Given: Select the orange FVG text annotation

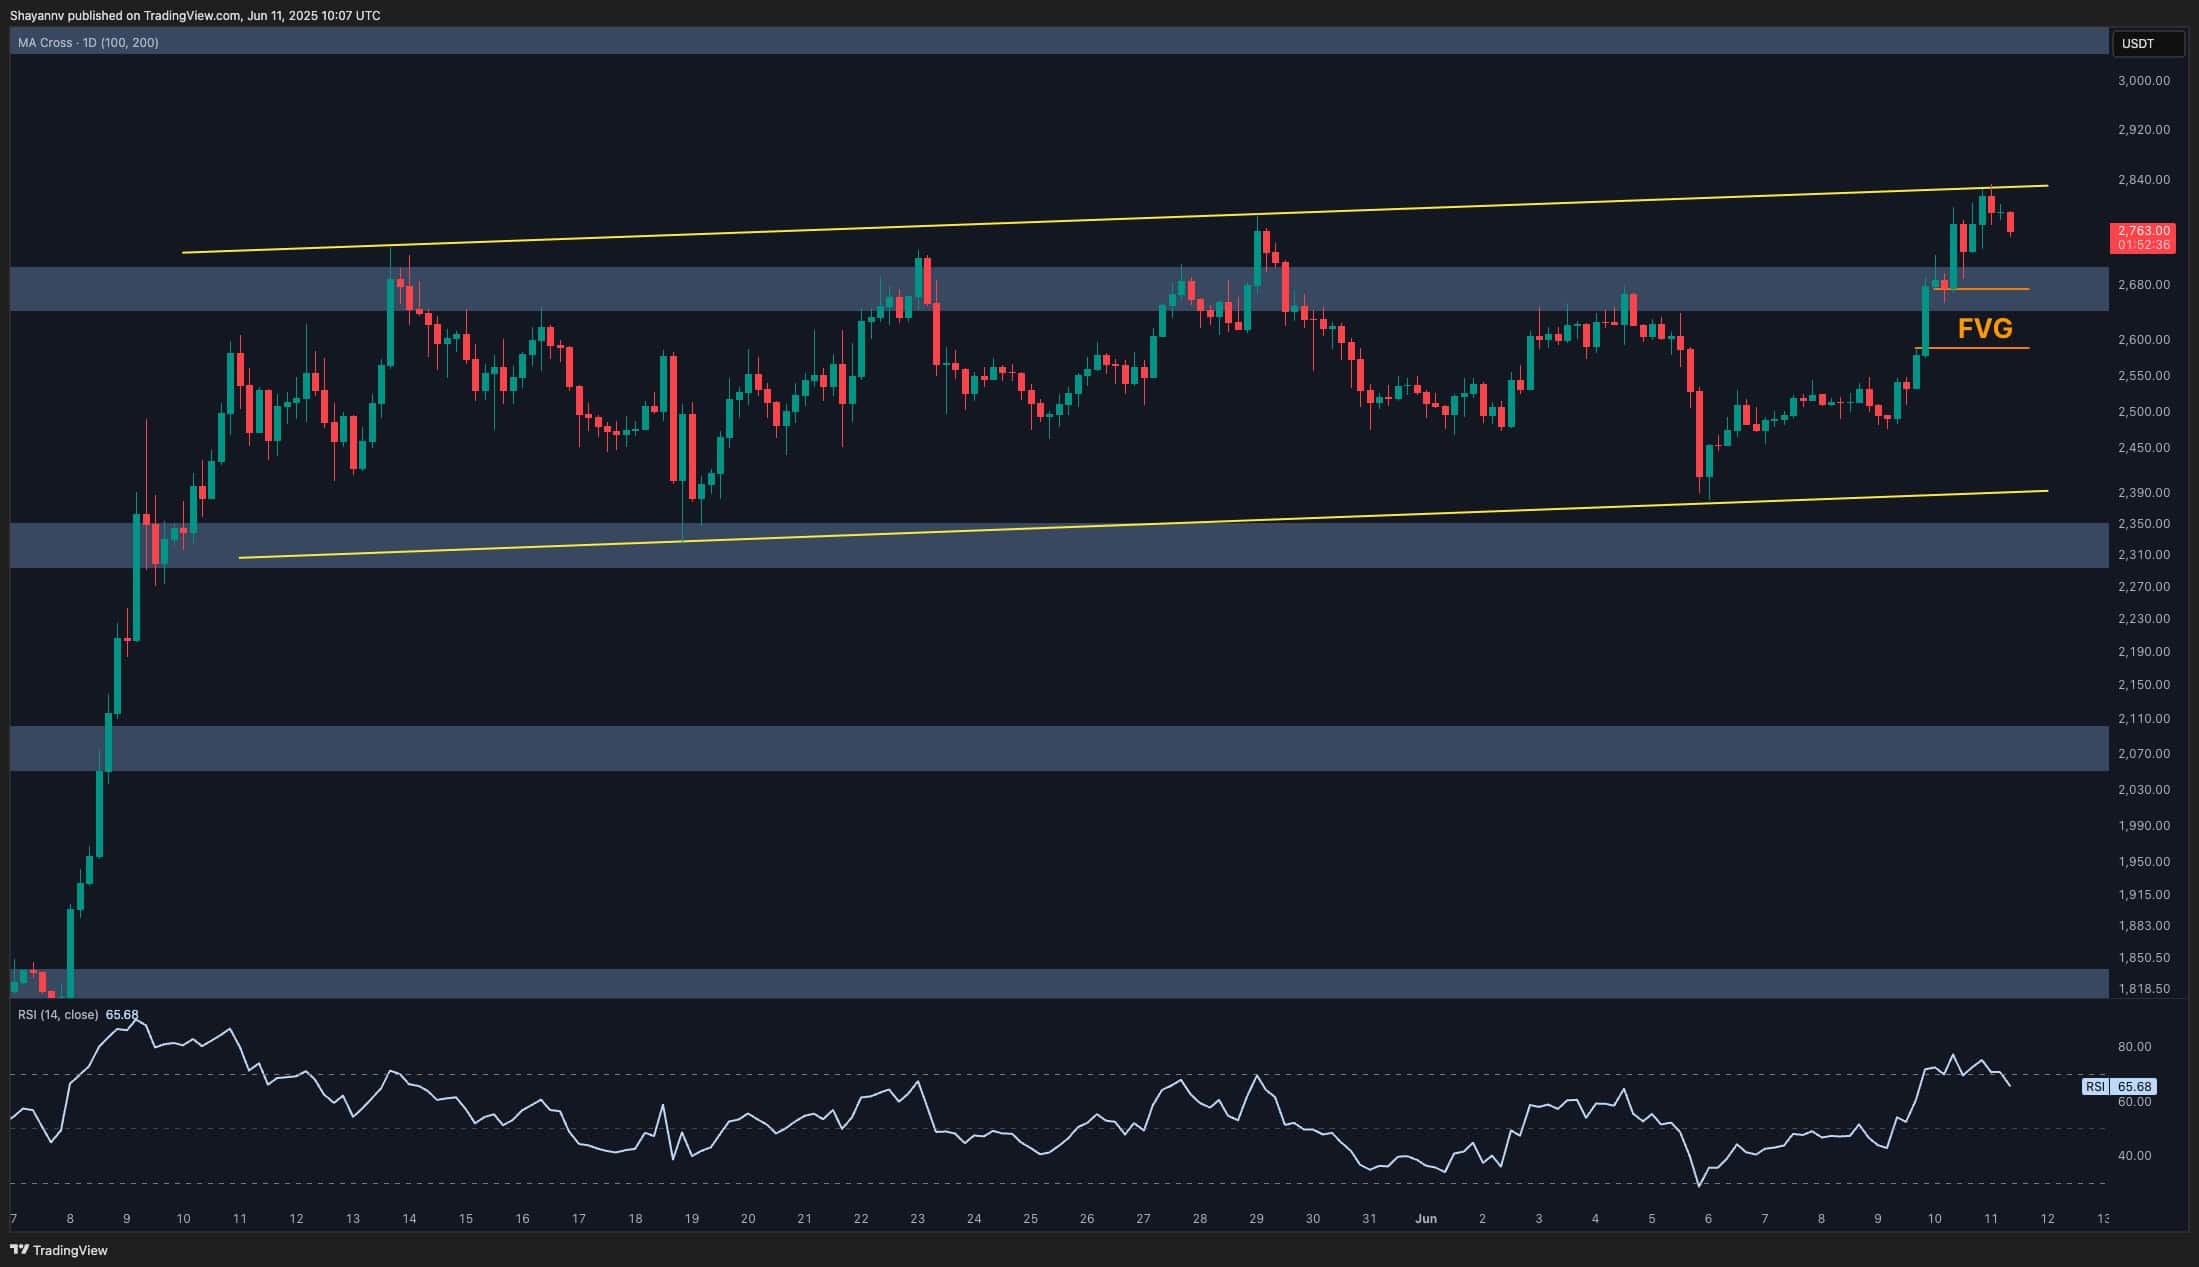Looking at the screenshot, I should pos(1984,328).
